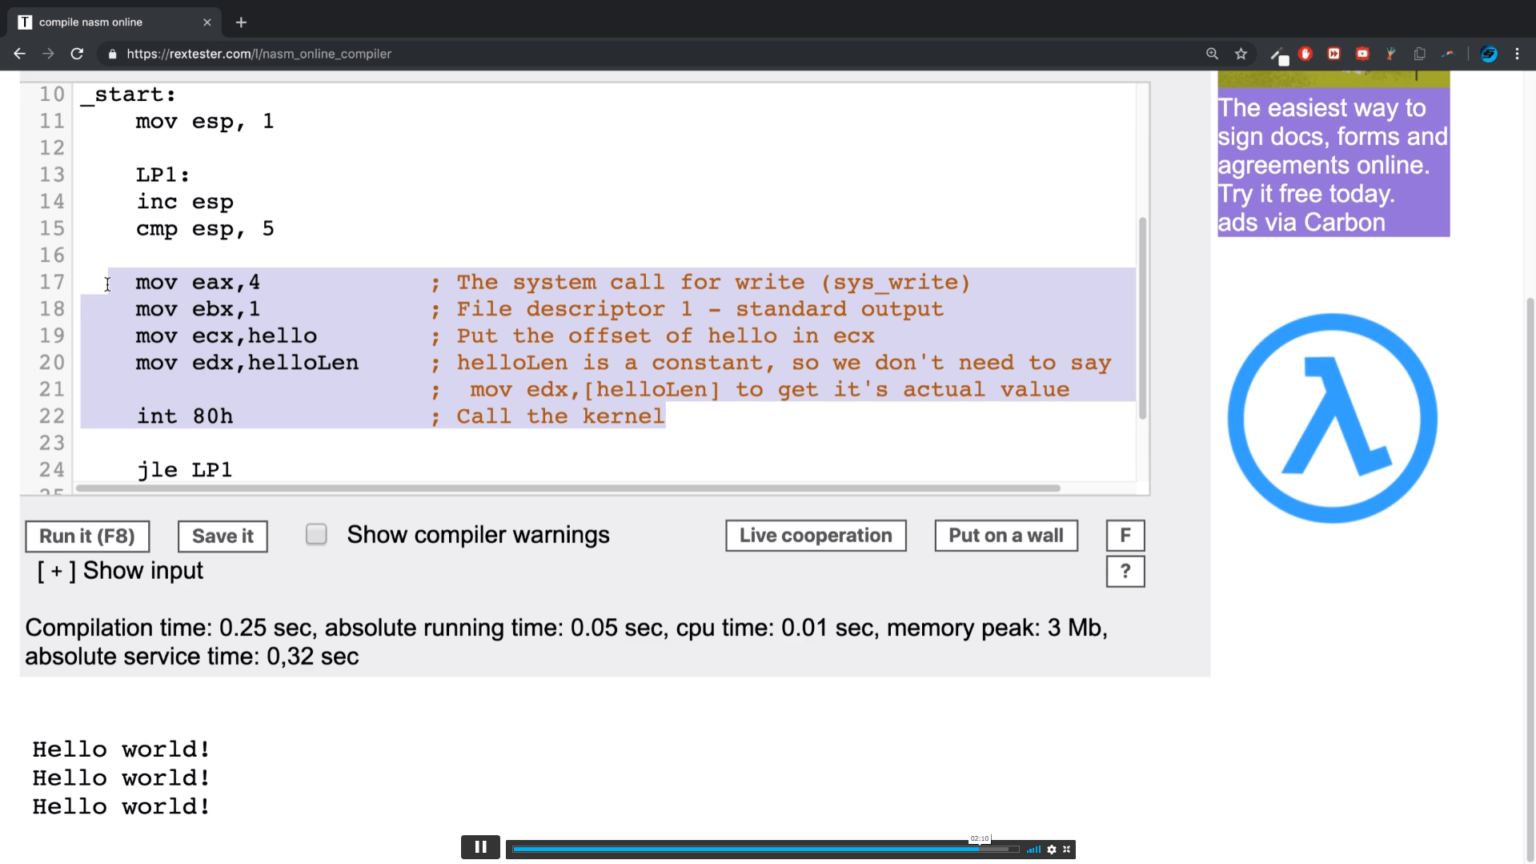Open the blue profile avatar

point(1489,54)
